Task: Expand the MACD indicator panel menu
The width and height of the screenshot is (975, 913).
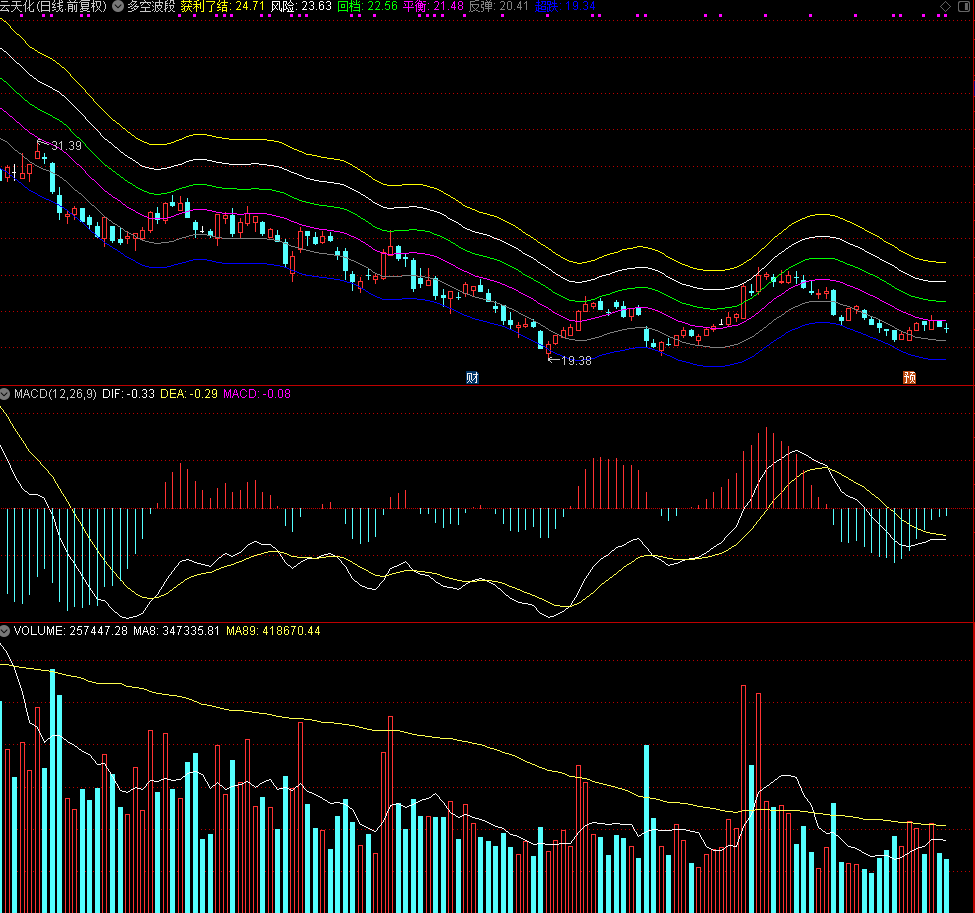Action: (6, 394)
